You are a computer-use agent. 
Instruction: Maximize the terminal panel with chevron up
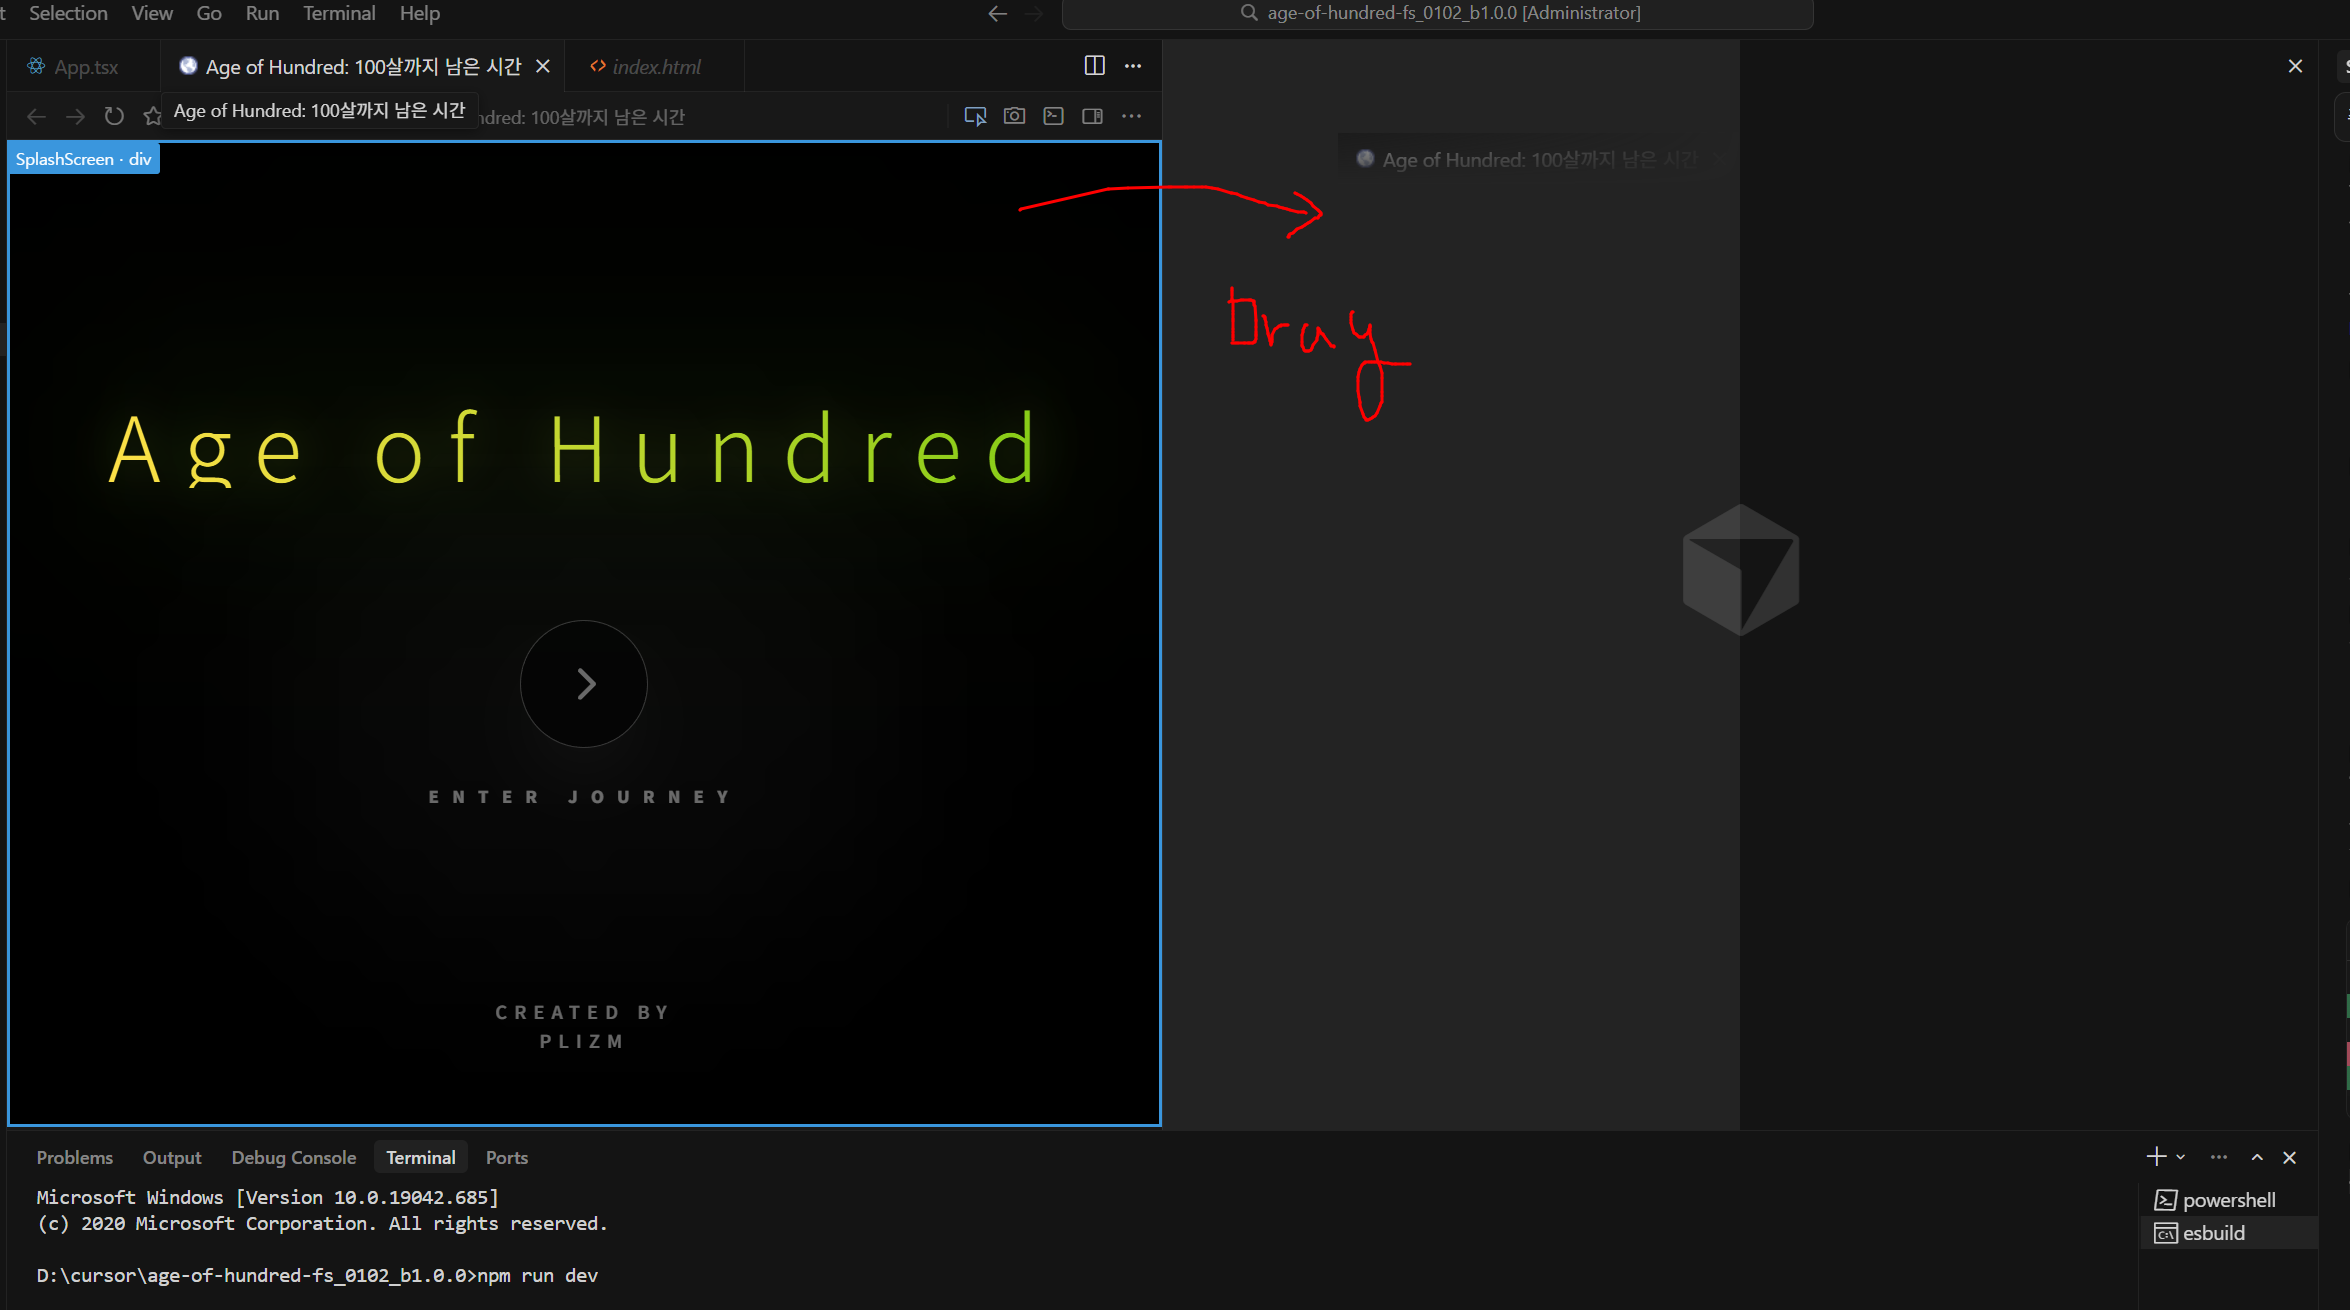click(2257, 1157)
